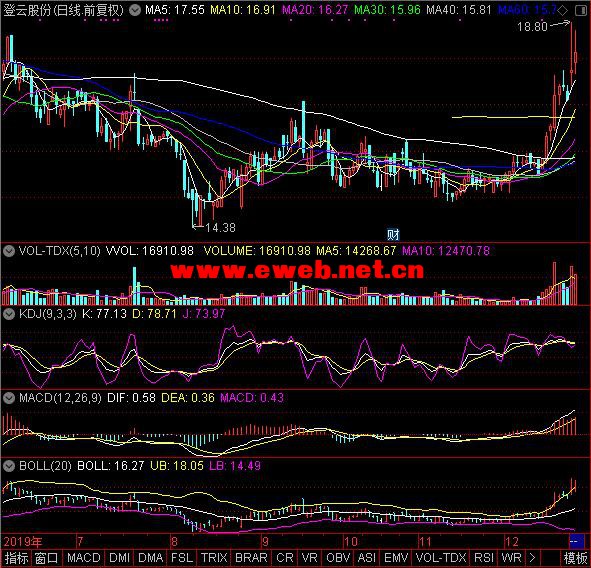Open the BOLL panel dropdown circle icon
Image resolution: width=591 pixels, height=568 pixels.
coord(9,466)
